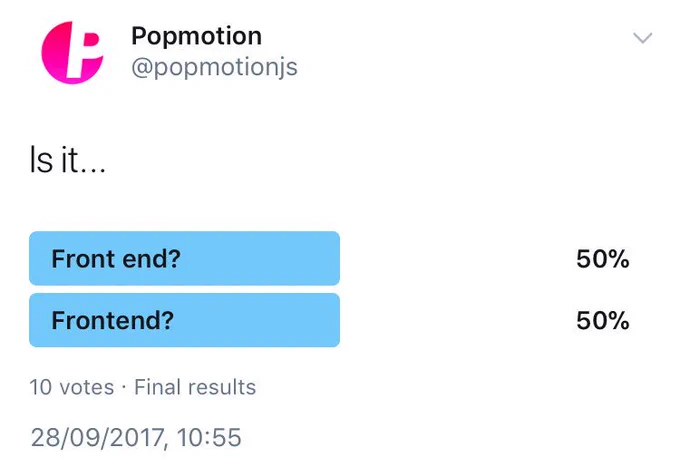This screenshot has width=680, height=467.
Task: Click the Front end blue result bar's empty right portion
Action: point(260,258)
